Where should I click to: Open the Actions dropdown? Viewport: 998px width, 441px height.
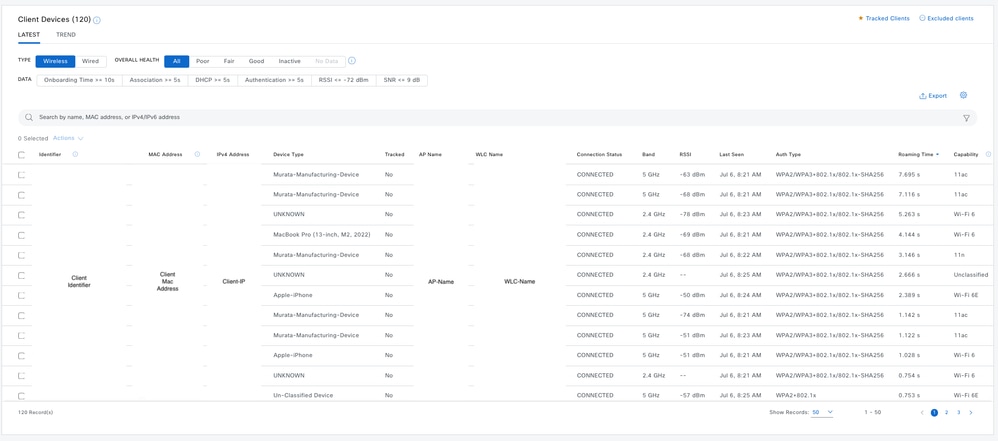tap(68, 138)
